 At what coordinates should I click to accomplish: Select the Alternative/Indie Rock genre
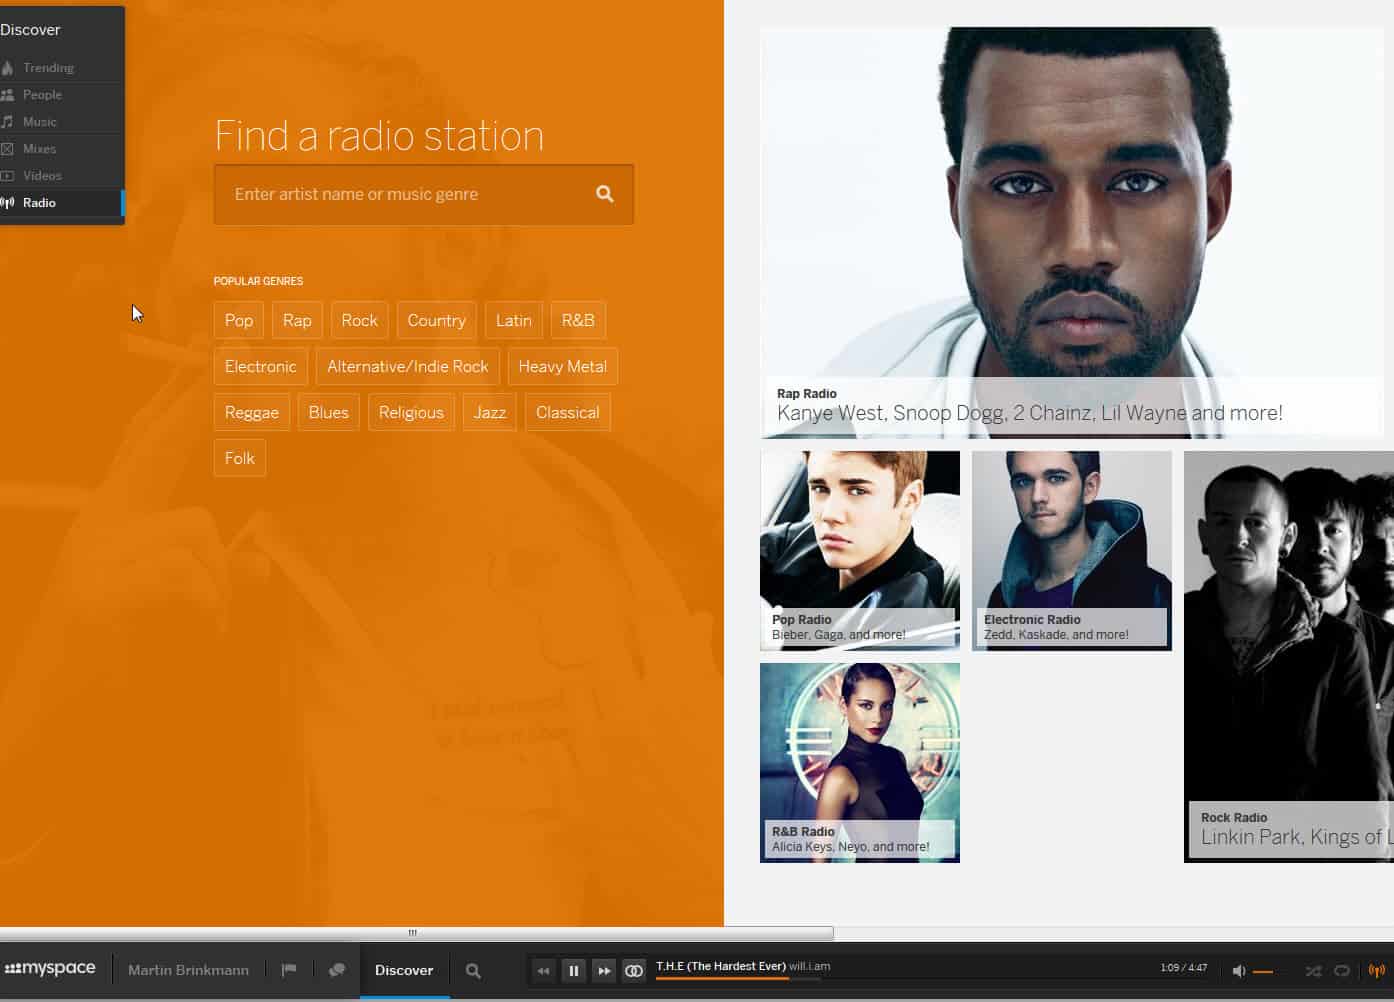[408, 366]
